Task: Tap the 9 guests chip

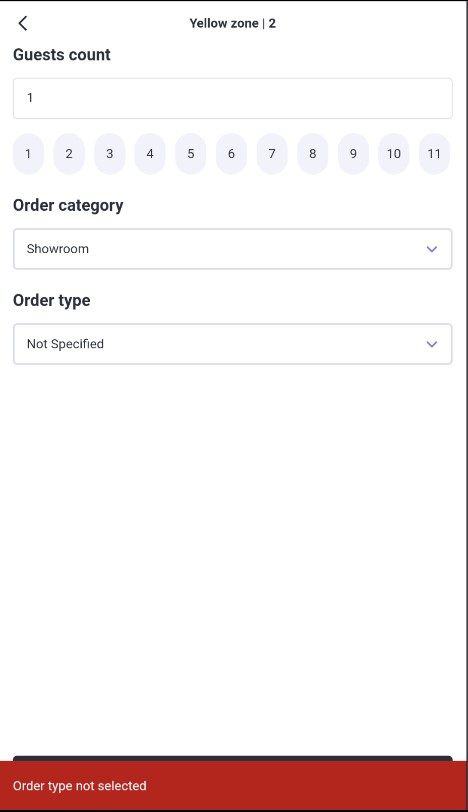Action: pyautogui.click(x=353, y=154)
